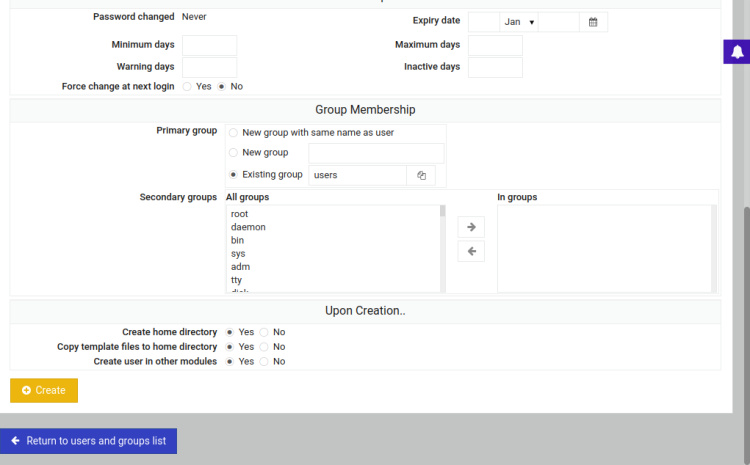
Task: Open the existing group chooser icon
Action: [421, 175]
